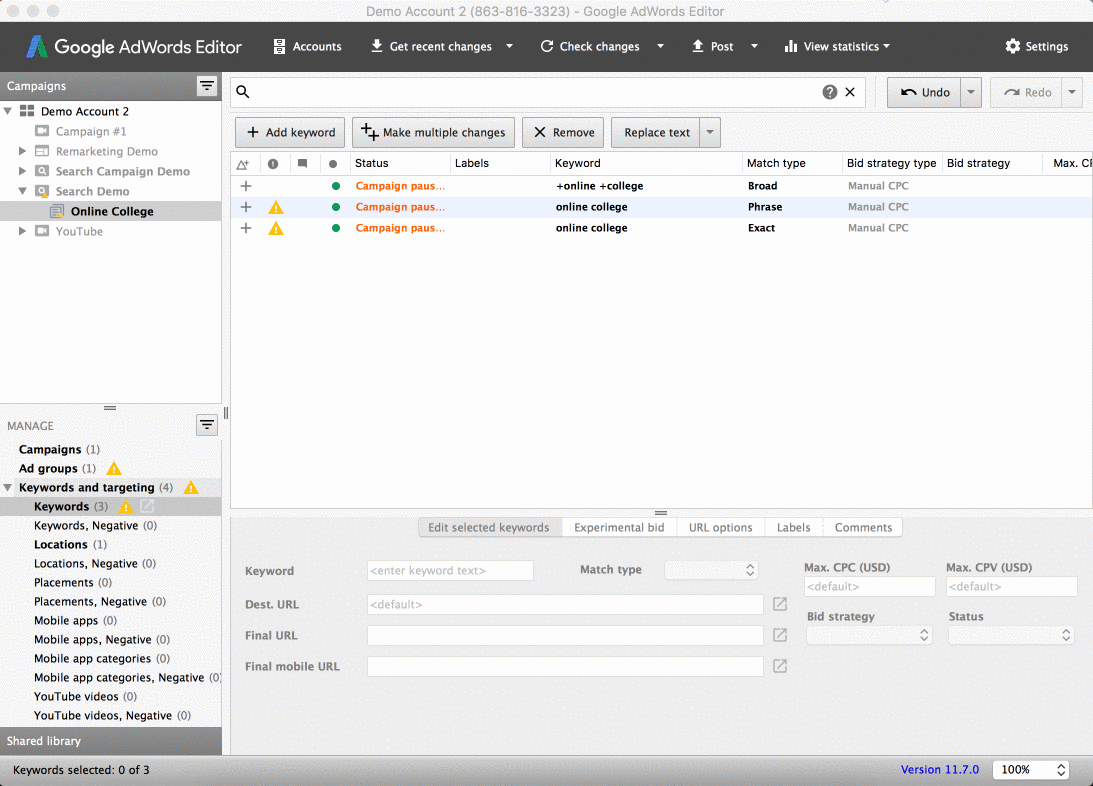Collapse Keywords and targeting section
This screenshot has height=786, width=1093.
8,487
